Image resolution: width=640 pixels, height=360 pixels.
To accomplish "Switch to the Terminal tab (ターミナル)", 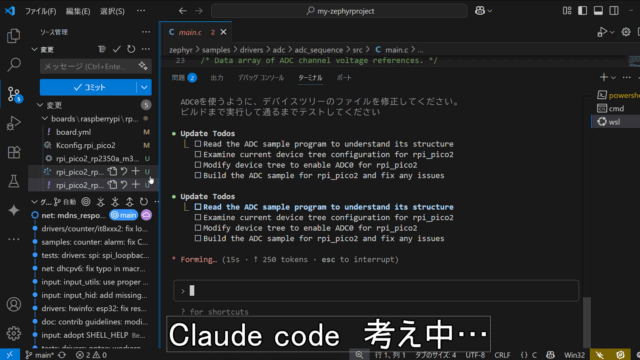I will tap(310, 78).
